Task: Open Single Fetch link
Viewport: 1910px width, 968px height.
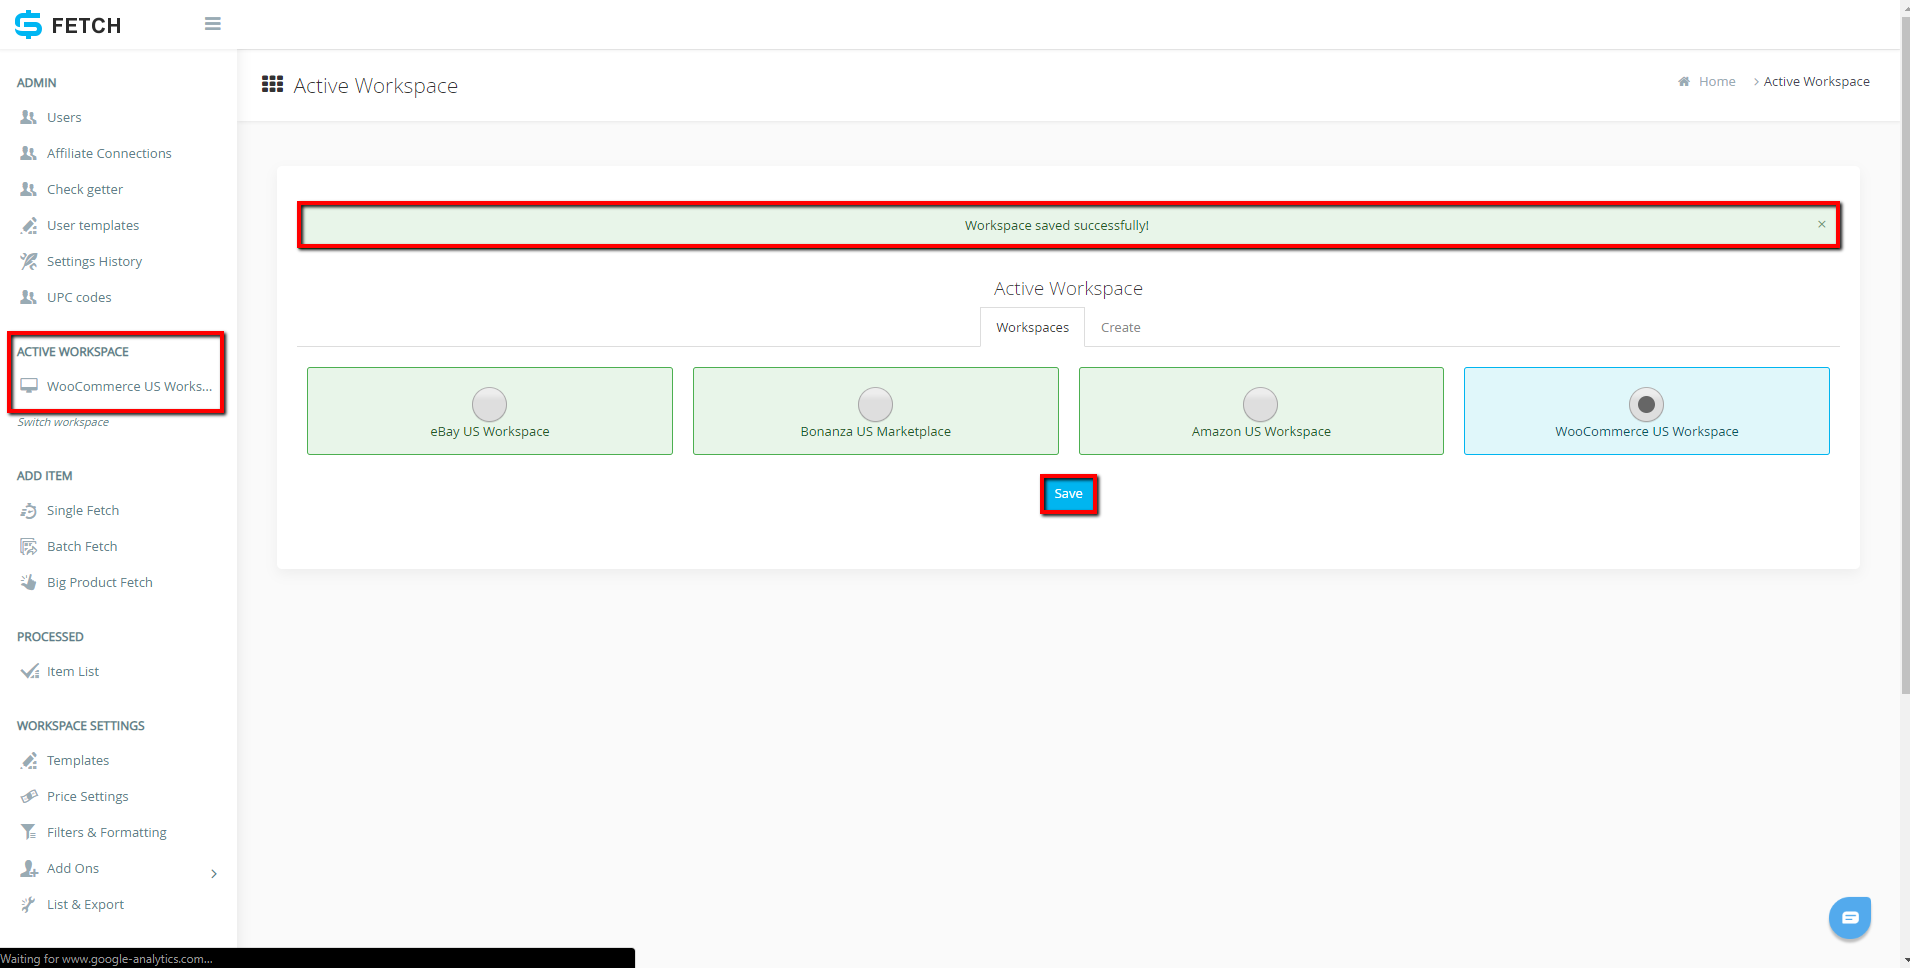Action: 83,510
